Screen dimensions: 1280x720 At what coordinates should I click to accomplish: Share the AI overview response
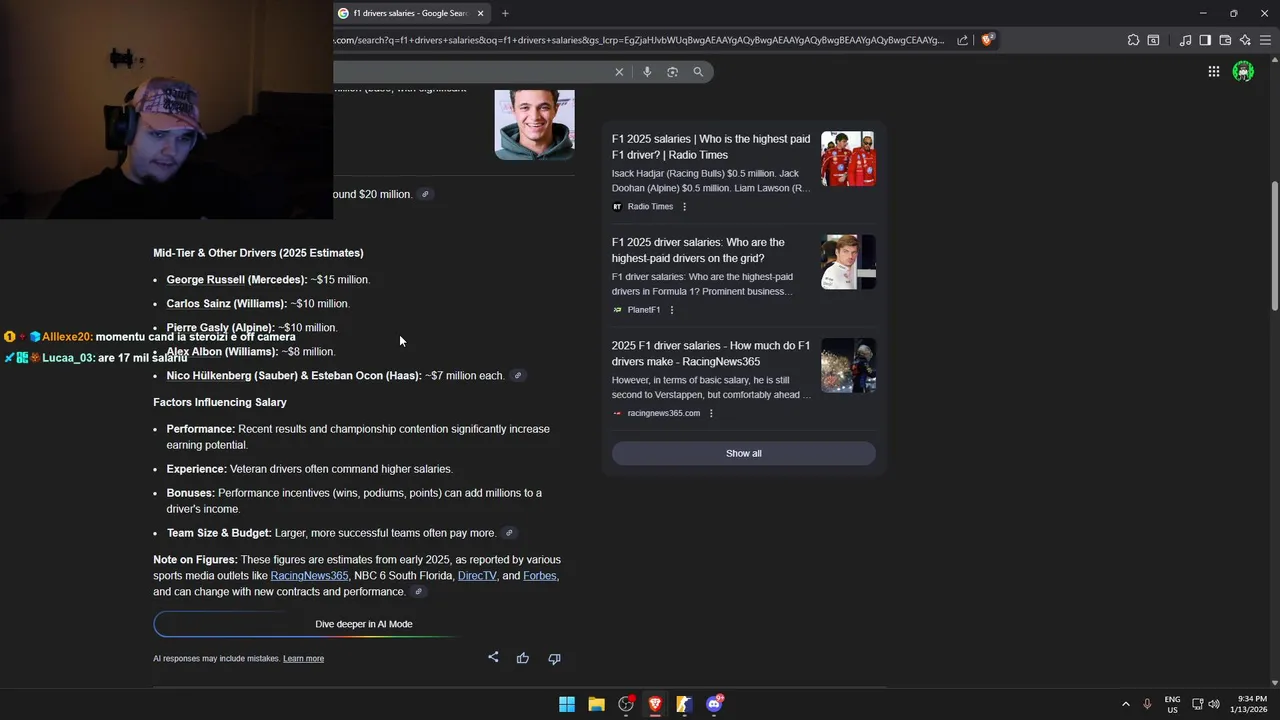493,657
